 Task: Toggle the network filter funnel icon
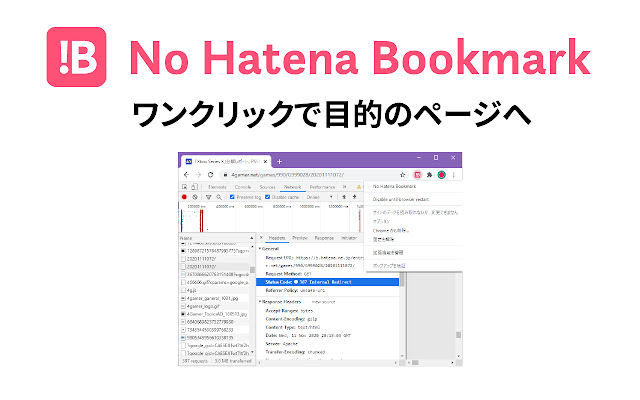click(209, 197)
